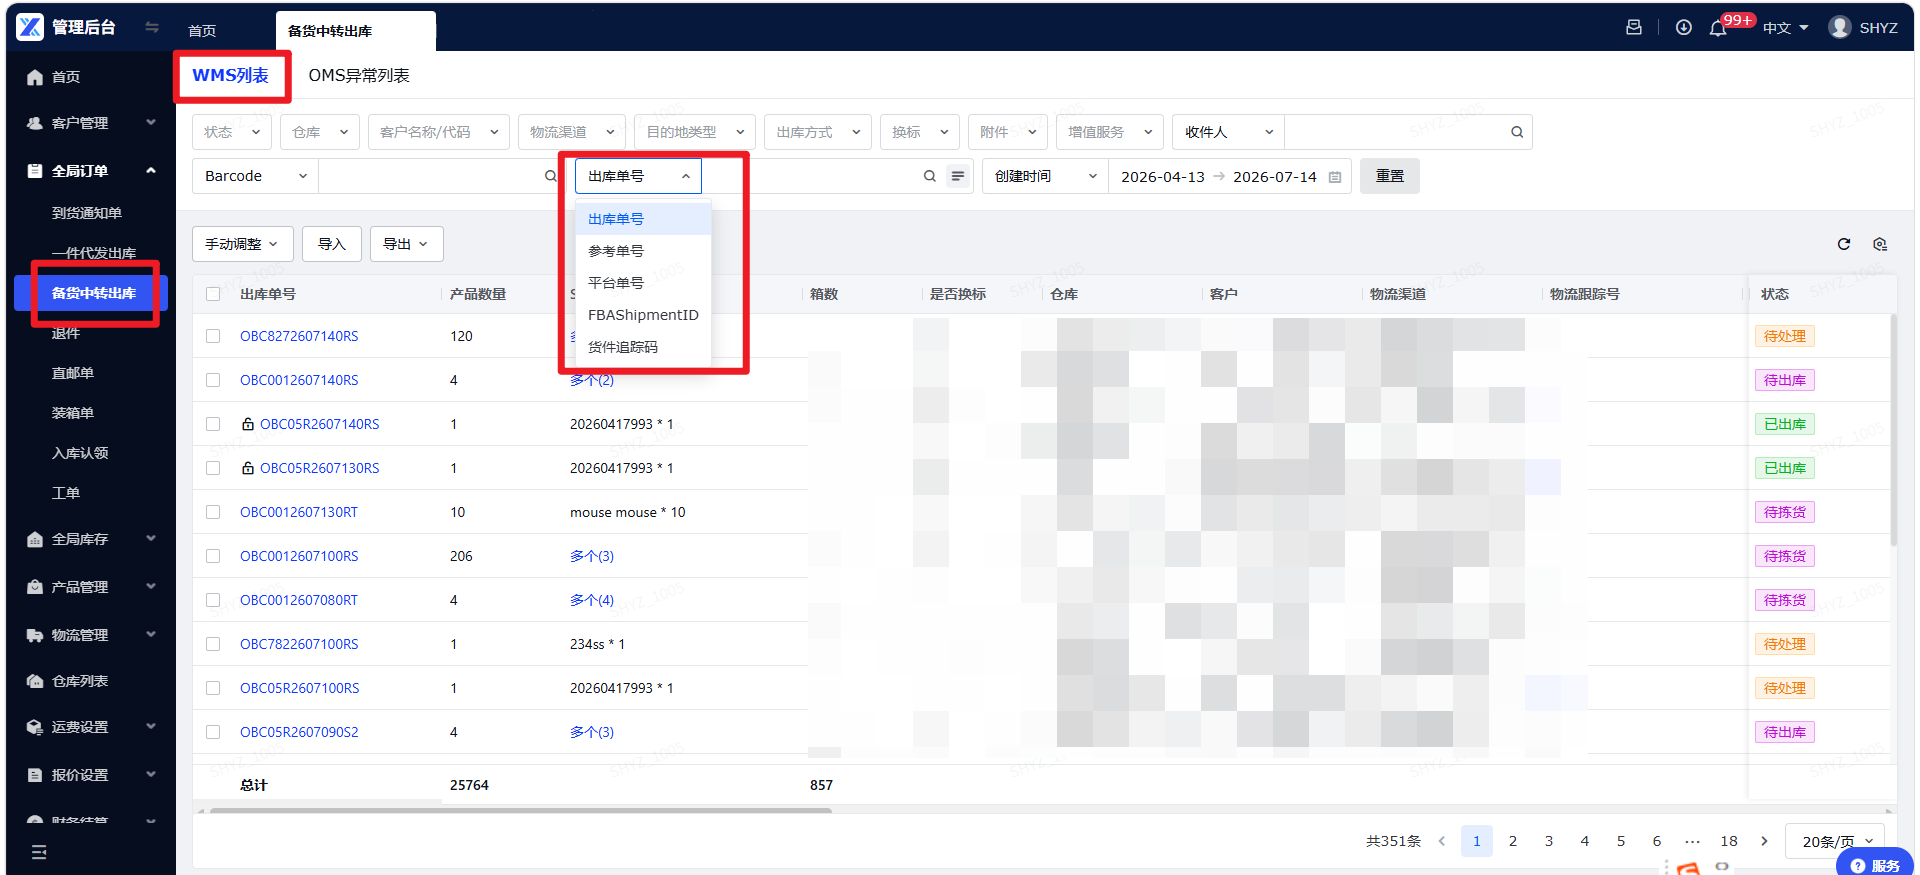1920x875 pixels.
Task: Select 货件追踪码 from the open dropdown list
Action: (x=643, y=347)
